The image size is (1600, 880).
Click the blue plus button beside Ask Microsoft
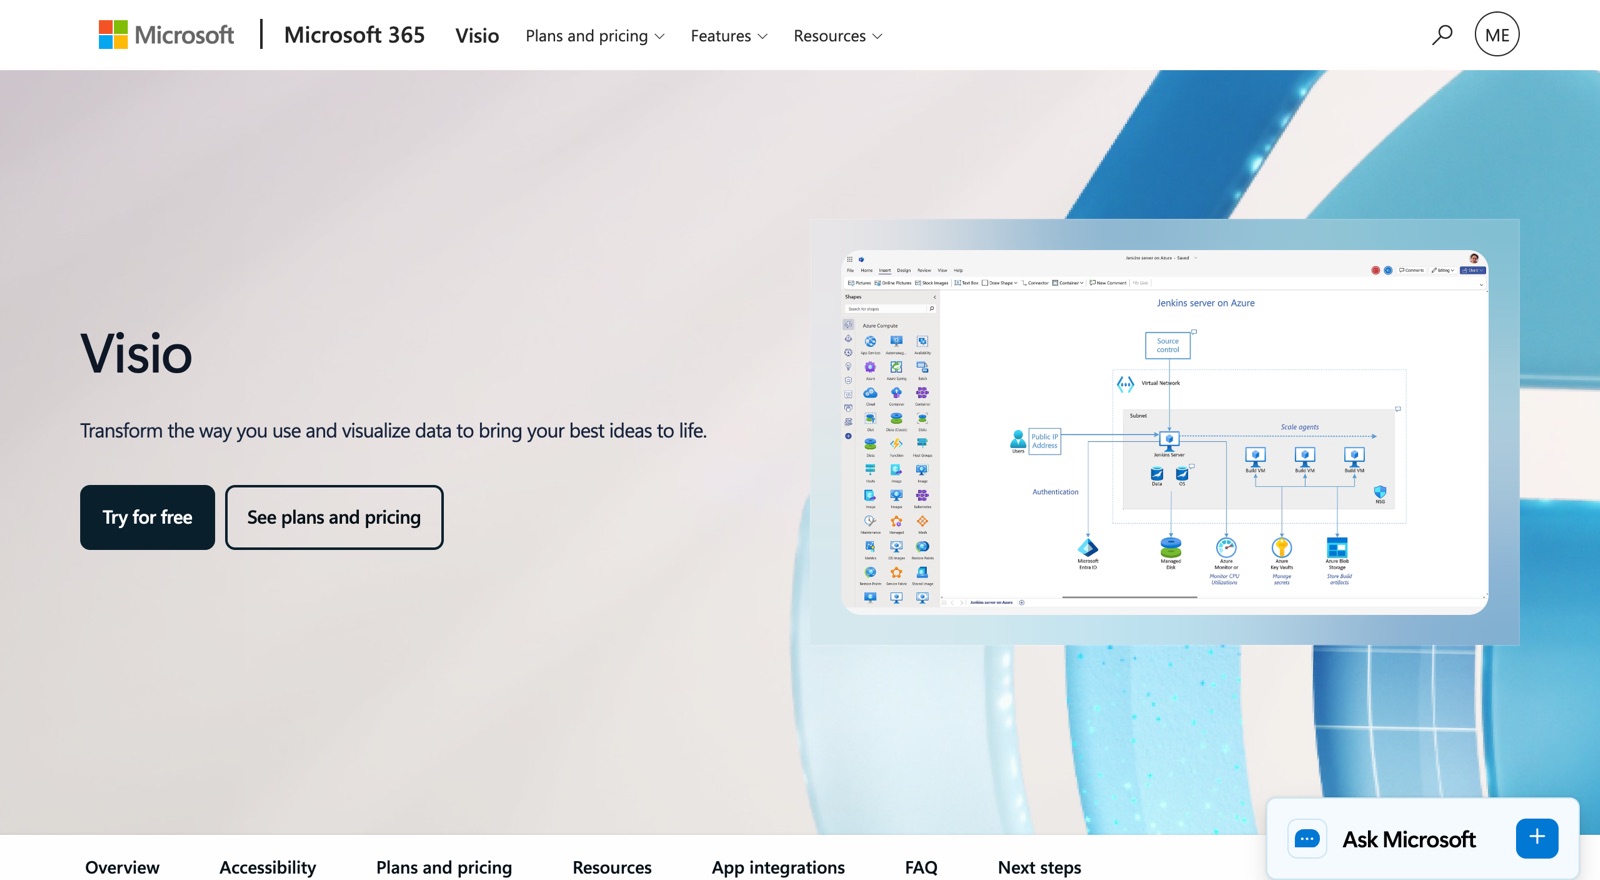click(1537, 838)
